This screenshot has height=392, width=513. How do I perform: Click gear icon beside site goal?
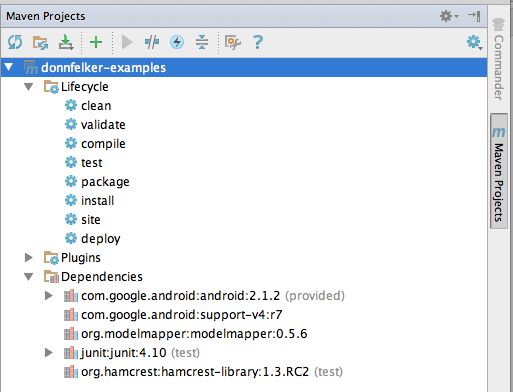coord(71,219)
